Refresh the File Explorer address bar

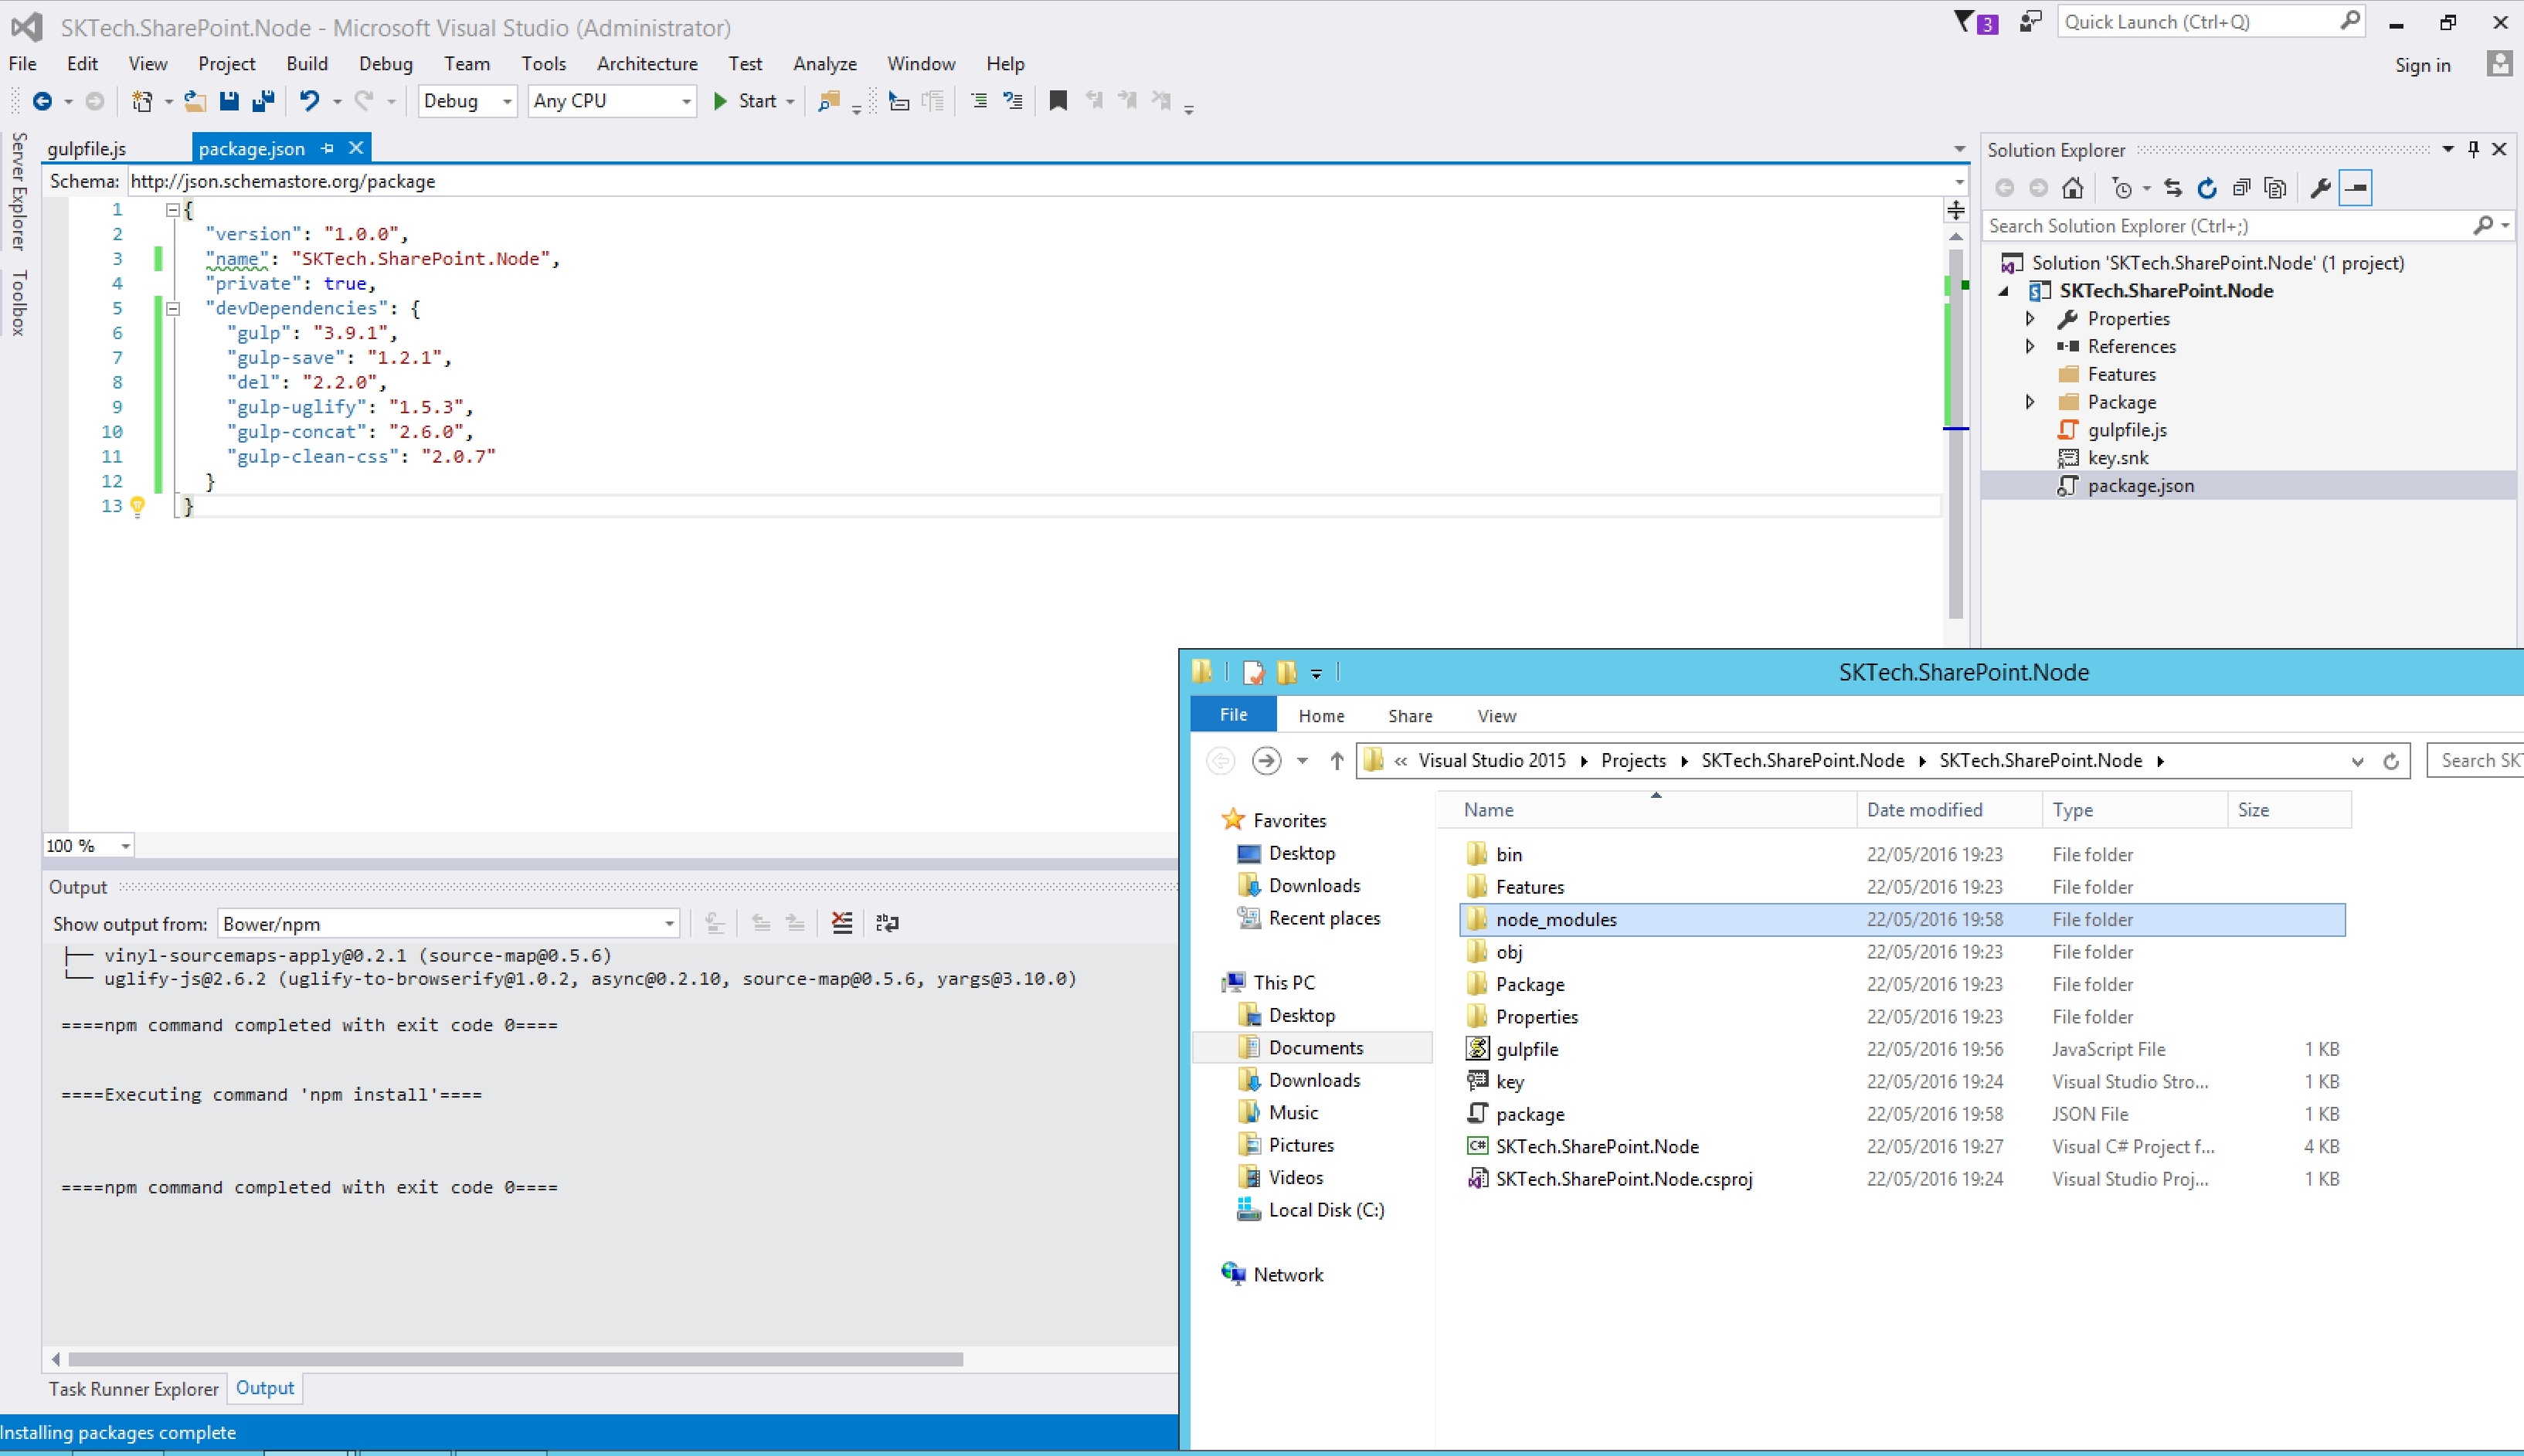(x=2391, y=761)
